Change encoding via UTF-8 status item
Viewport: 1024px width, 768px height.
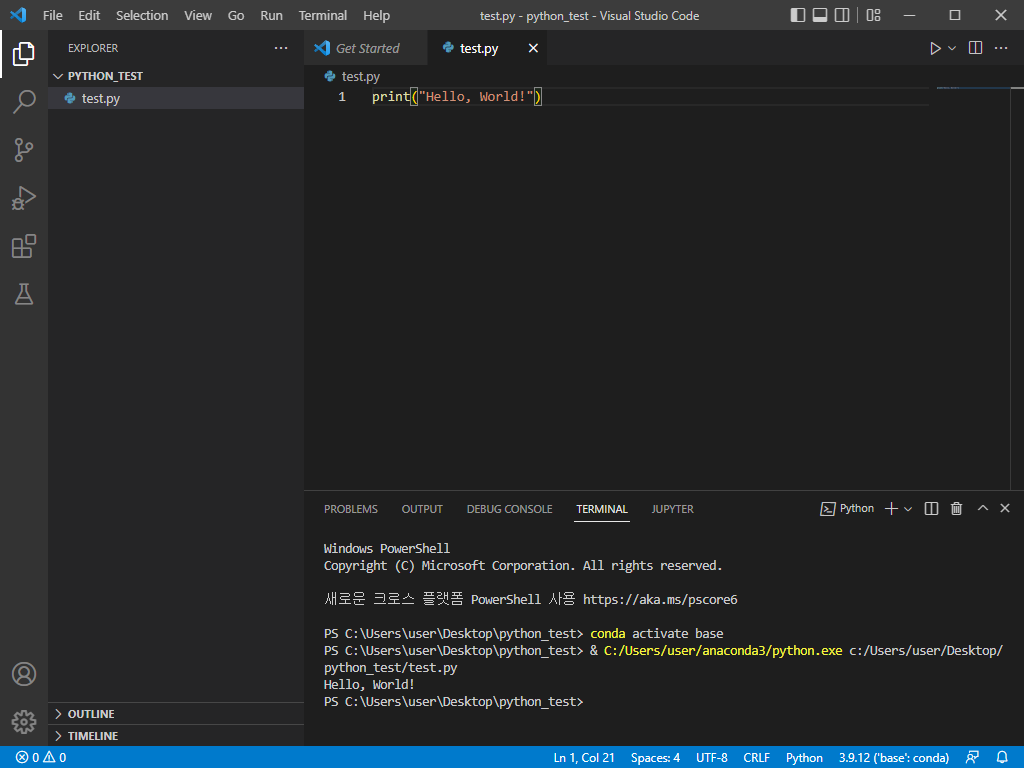click(x=712, y=758)
